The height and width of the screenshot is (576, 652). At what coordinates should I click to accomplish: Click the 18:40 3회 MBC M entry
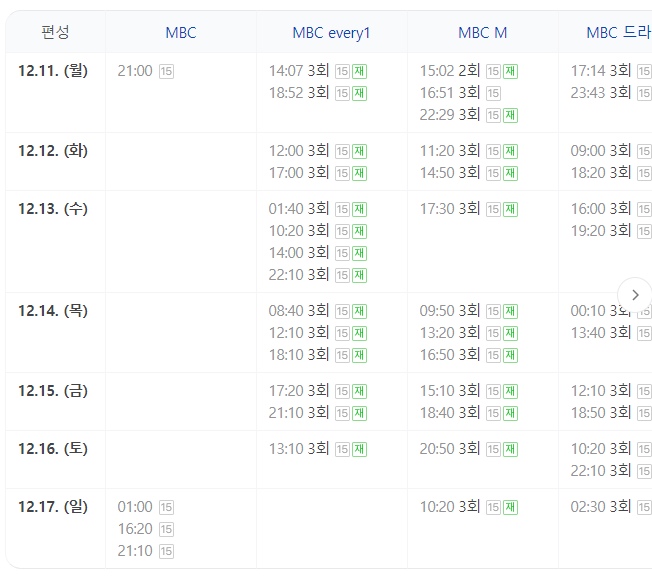tap(450, 413)
